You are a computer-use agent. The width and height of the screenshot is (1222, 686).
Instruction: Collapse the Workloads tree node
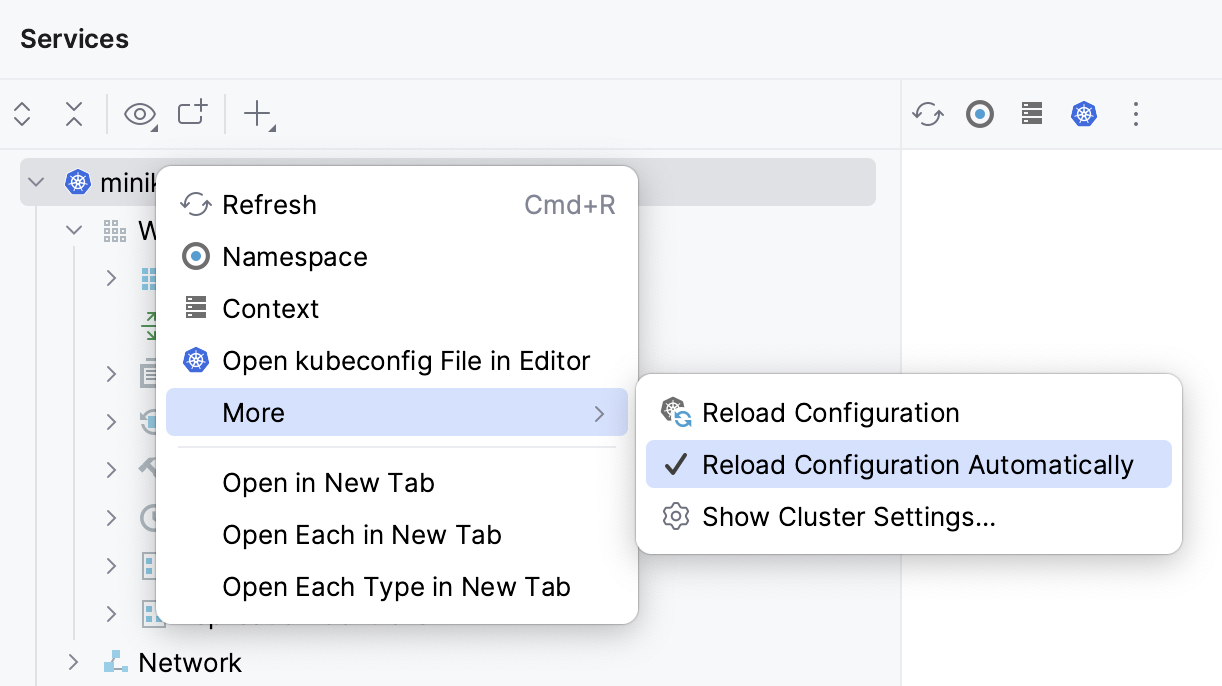74,231
